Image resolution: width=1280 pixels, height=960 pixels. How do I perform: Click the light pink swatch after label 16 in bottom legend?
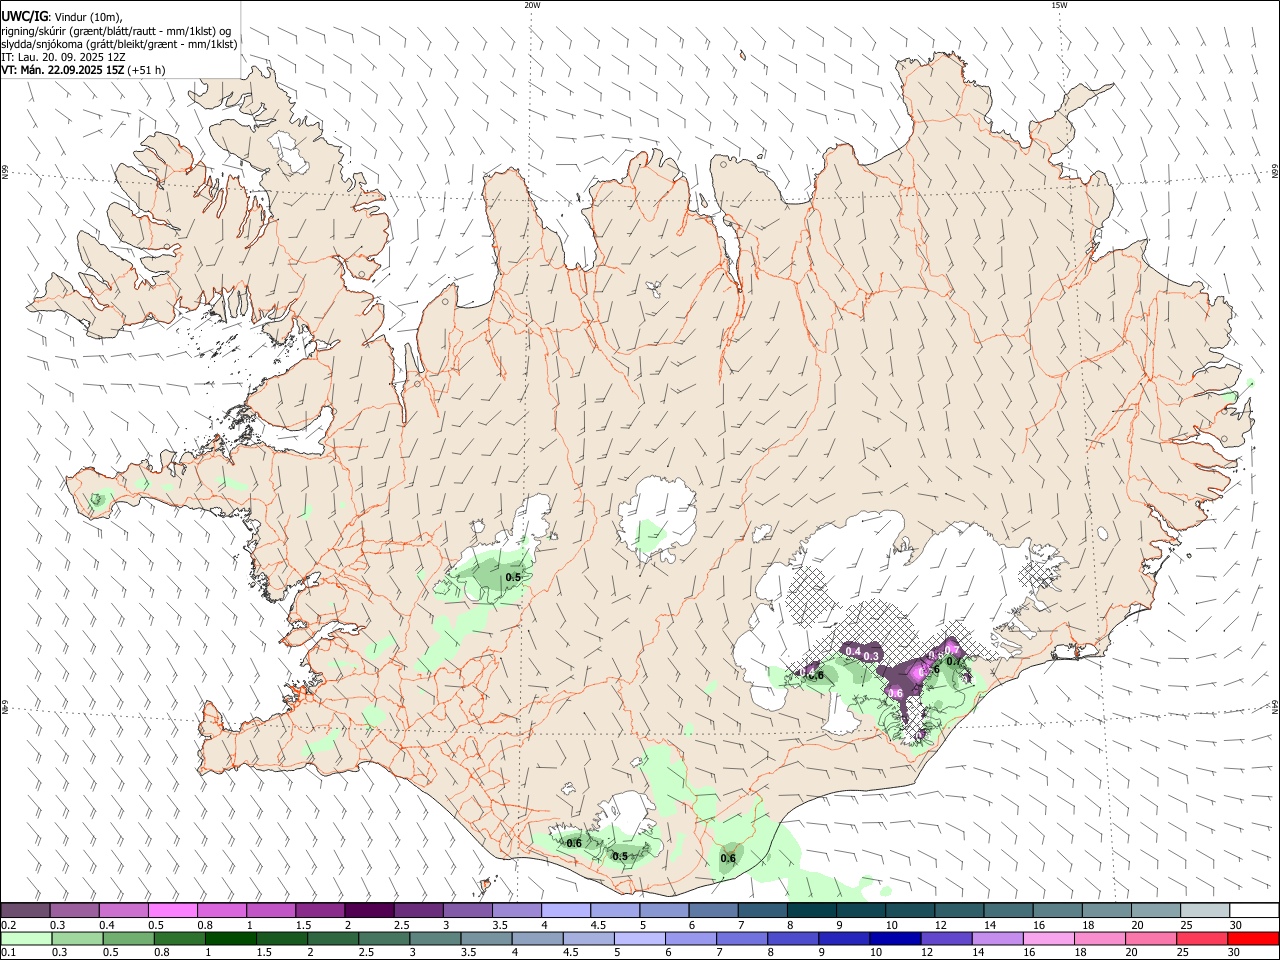pos(1048,939)
